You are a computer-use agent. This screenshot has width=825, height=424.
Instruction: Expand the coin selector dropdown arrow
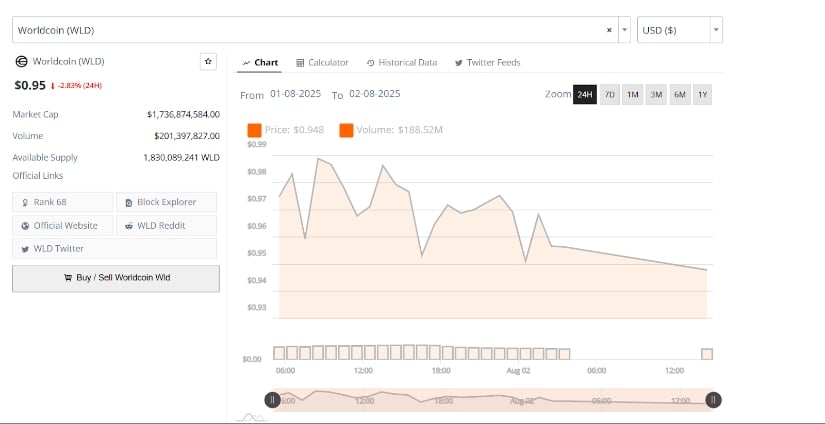click(625, 30)
